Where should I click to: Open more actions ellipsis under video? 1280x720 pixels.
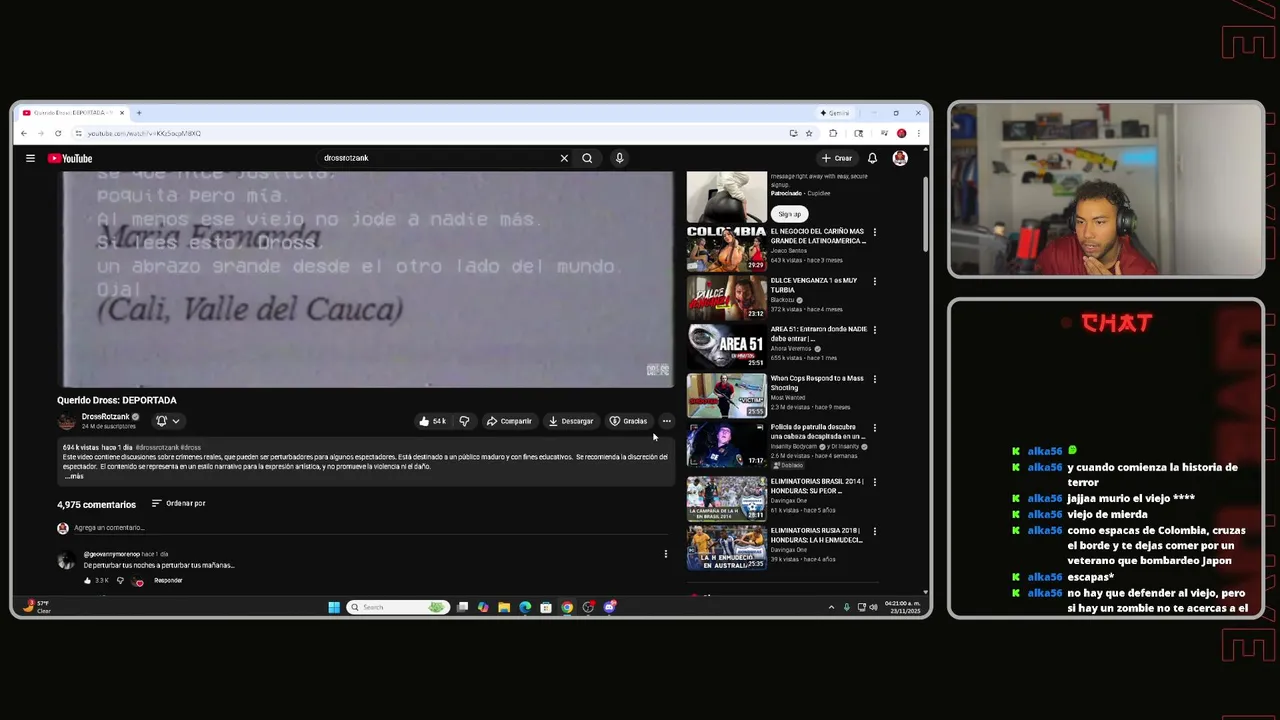tap(667, 421)
